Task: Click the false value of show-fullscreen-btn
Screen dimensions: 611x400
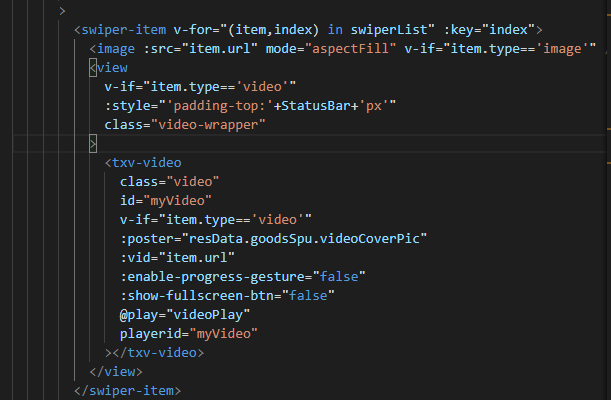Action: 308,296
